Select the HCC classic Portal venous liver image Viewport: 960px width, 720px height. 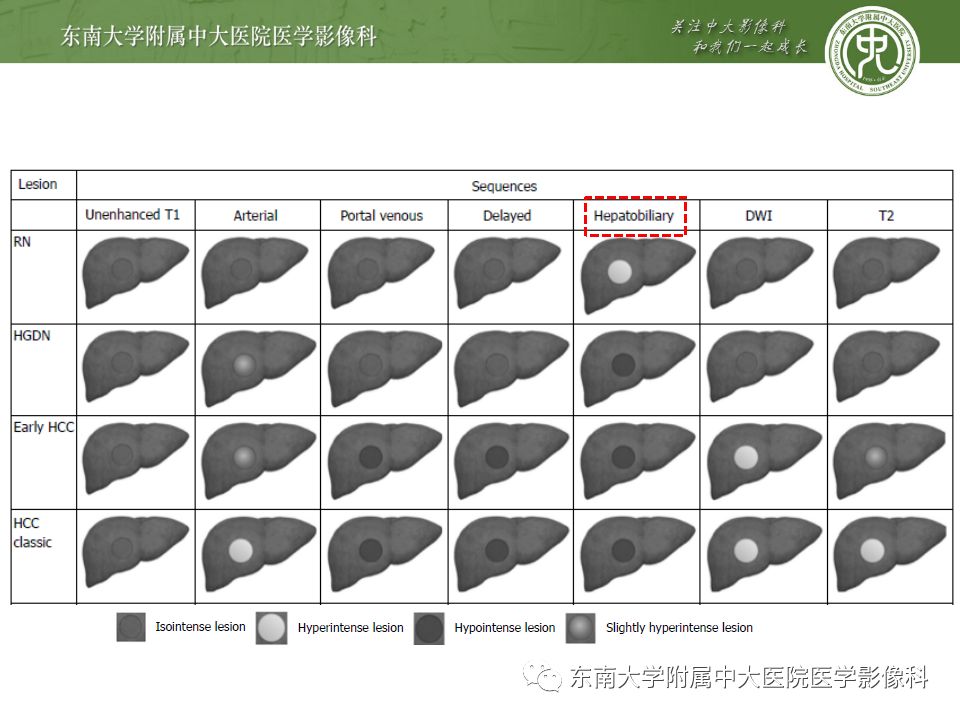pos(384,555)
